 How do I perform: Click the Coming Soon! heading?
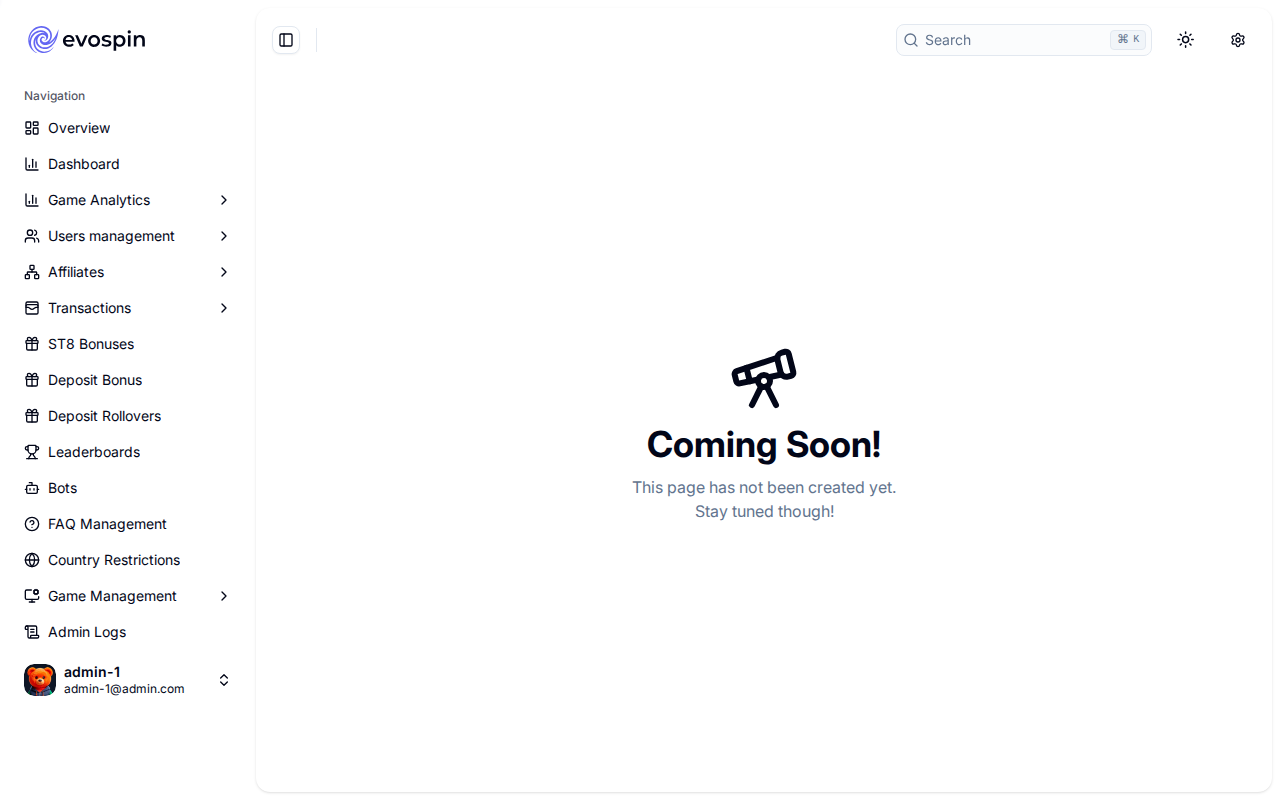coord(764,445)
